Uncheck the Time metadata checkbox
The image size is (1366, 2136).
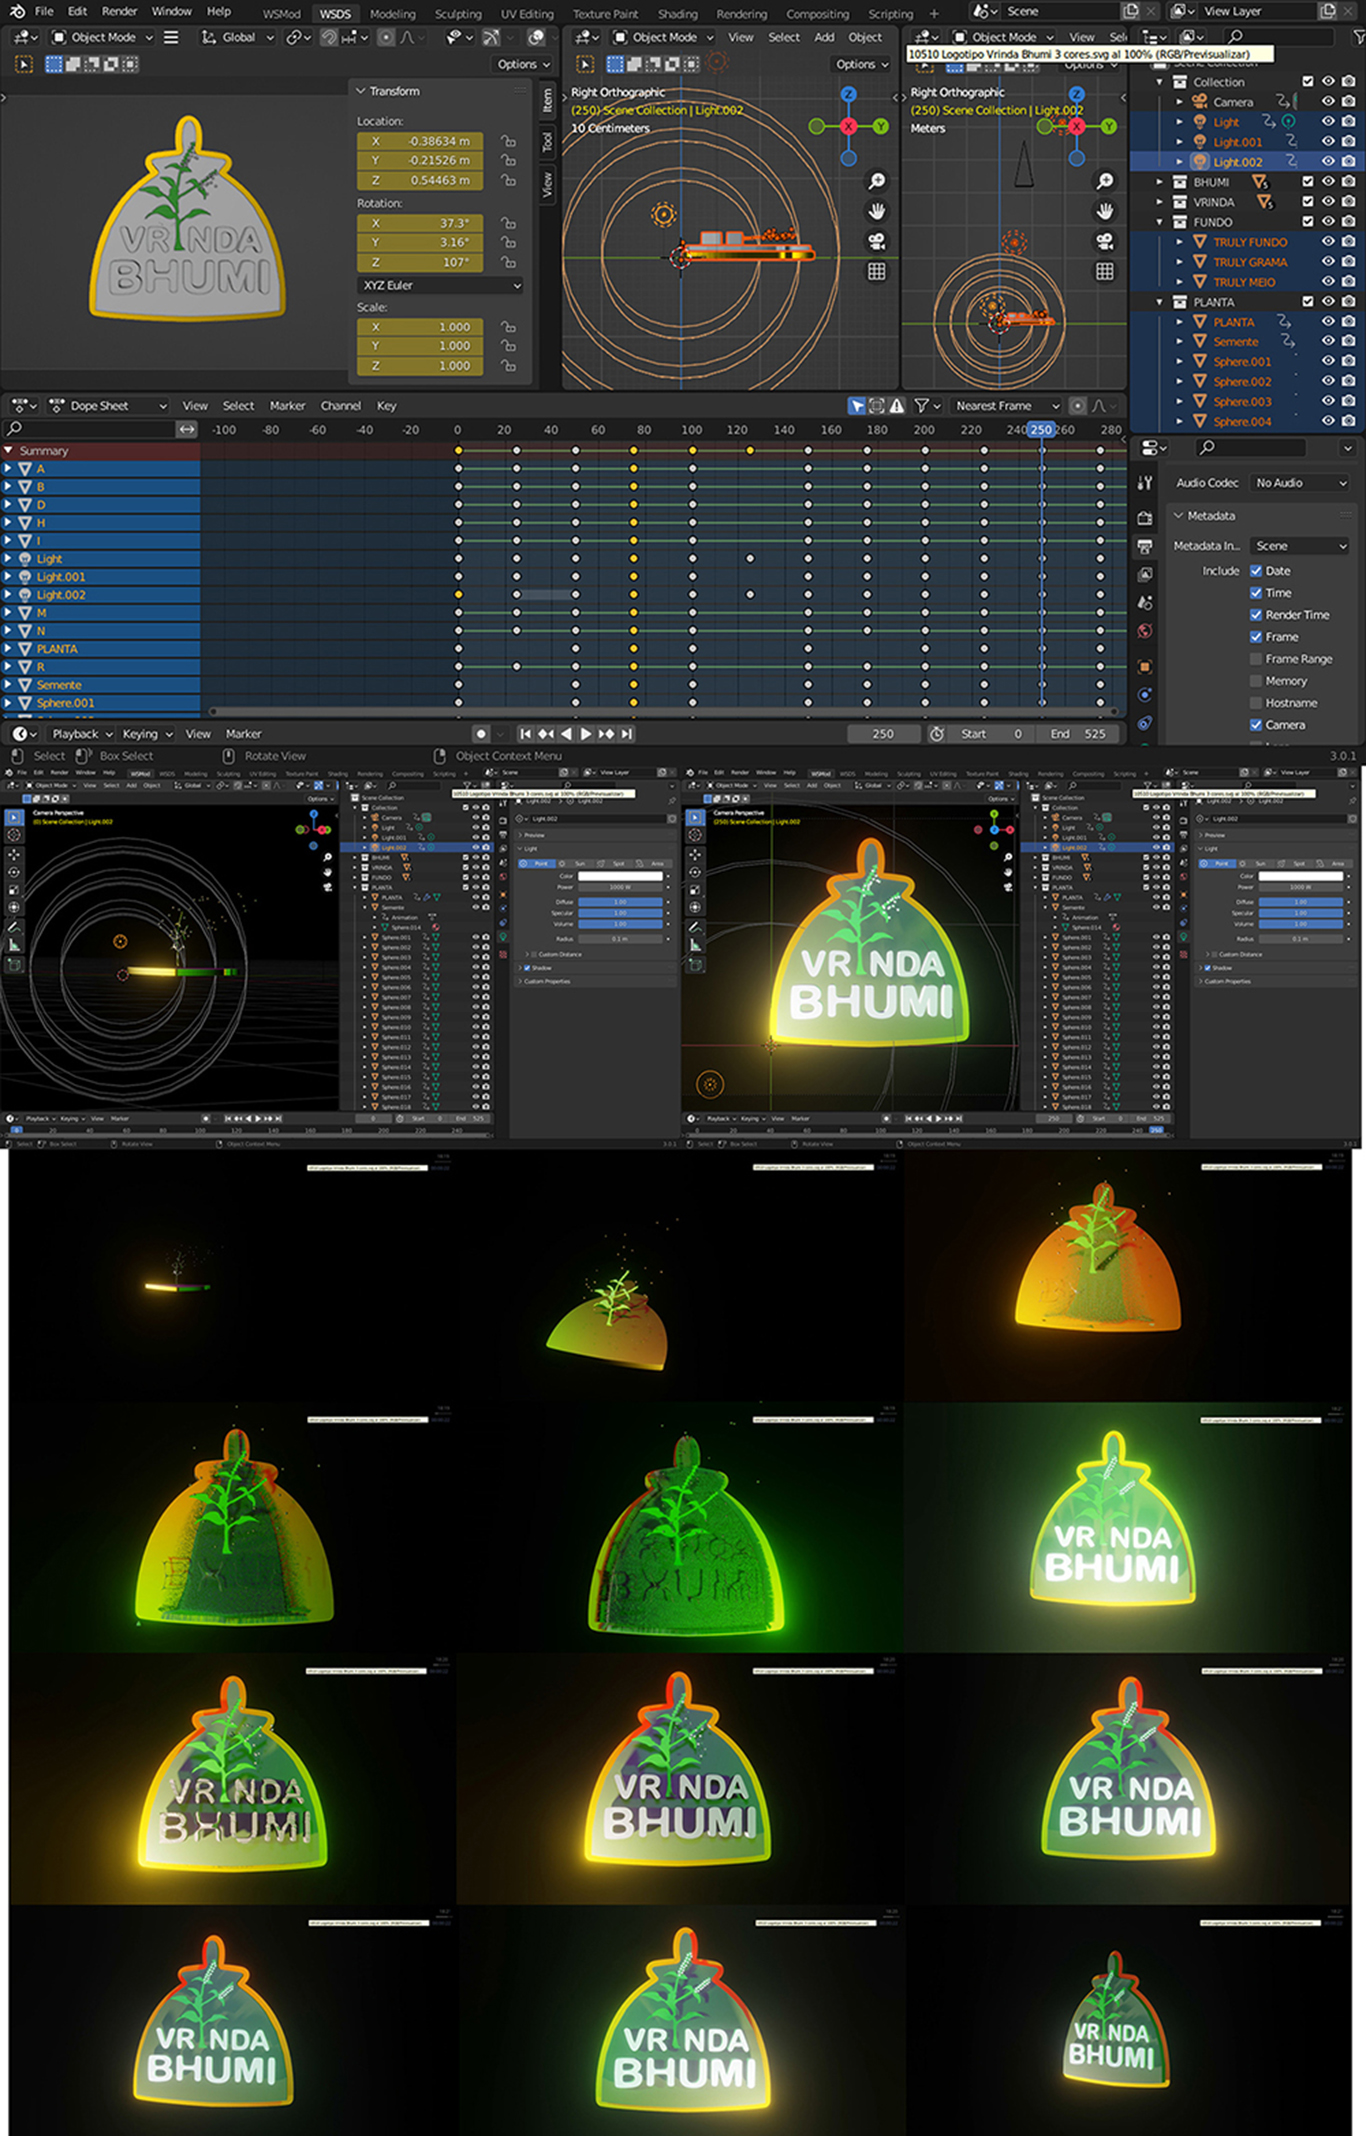point(1256,593)
